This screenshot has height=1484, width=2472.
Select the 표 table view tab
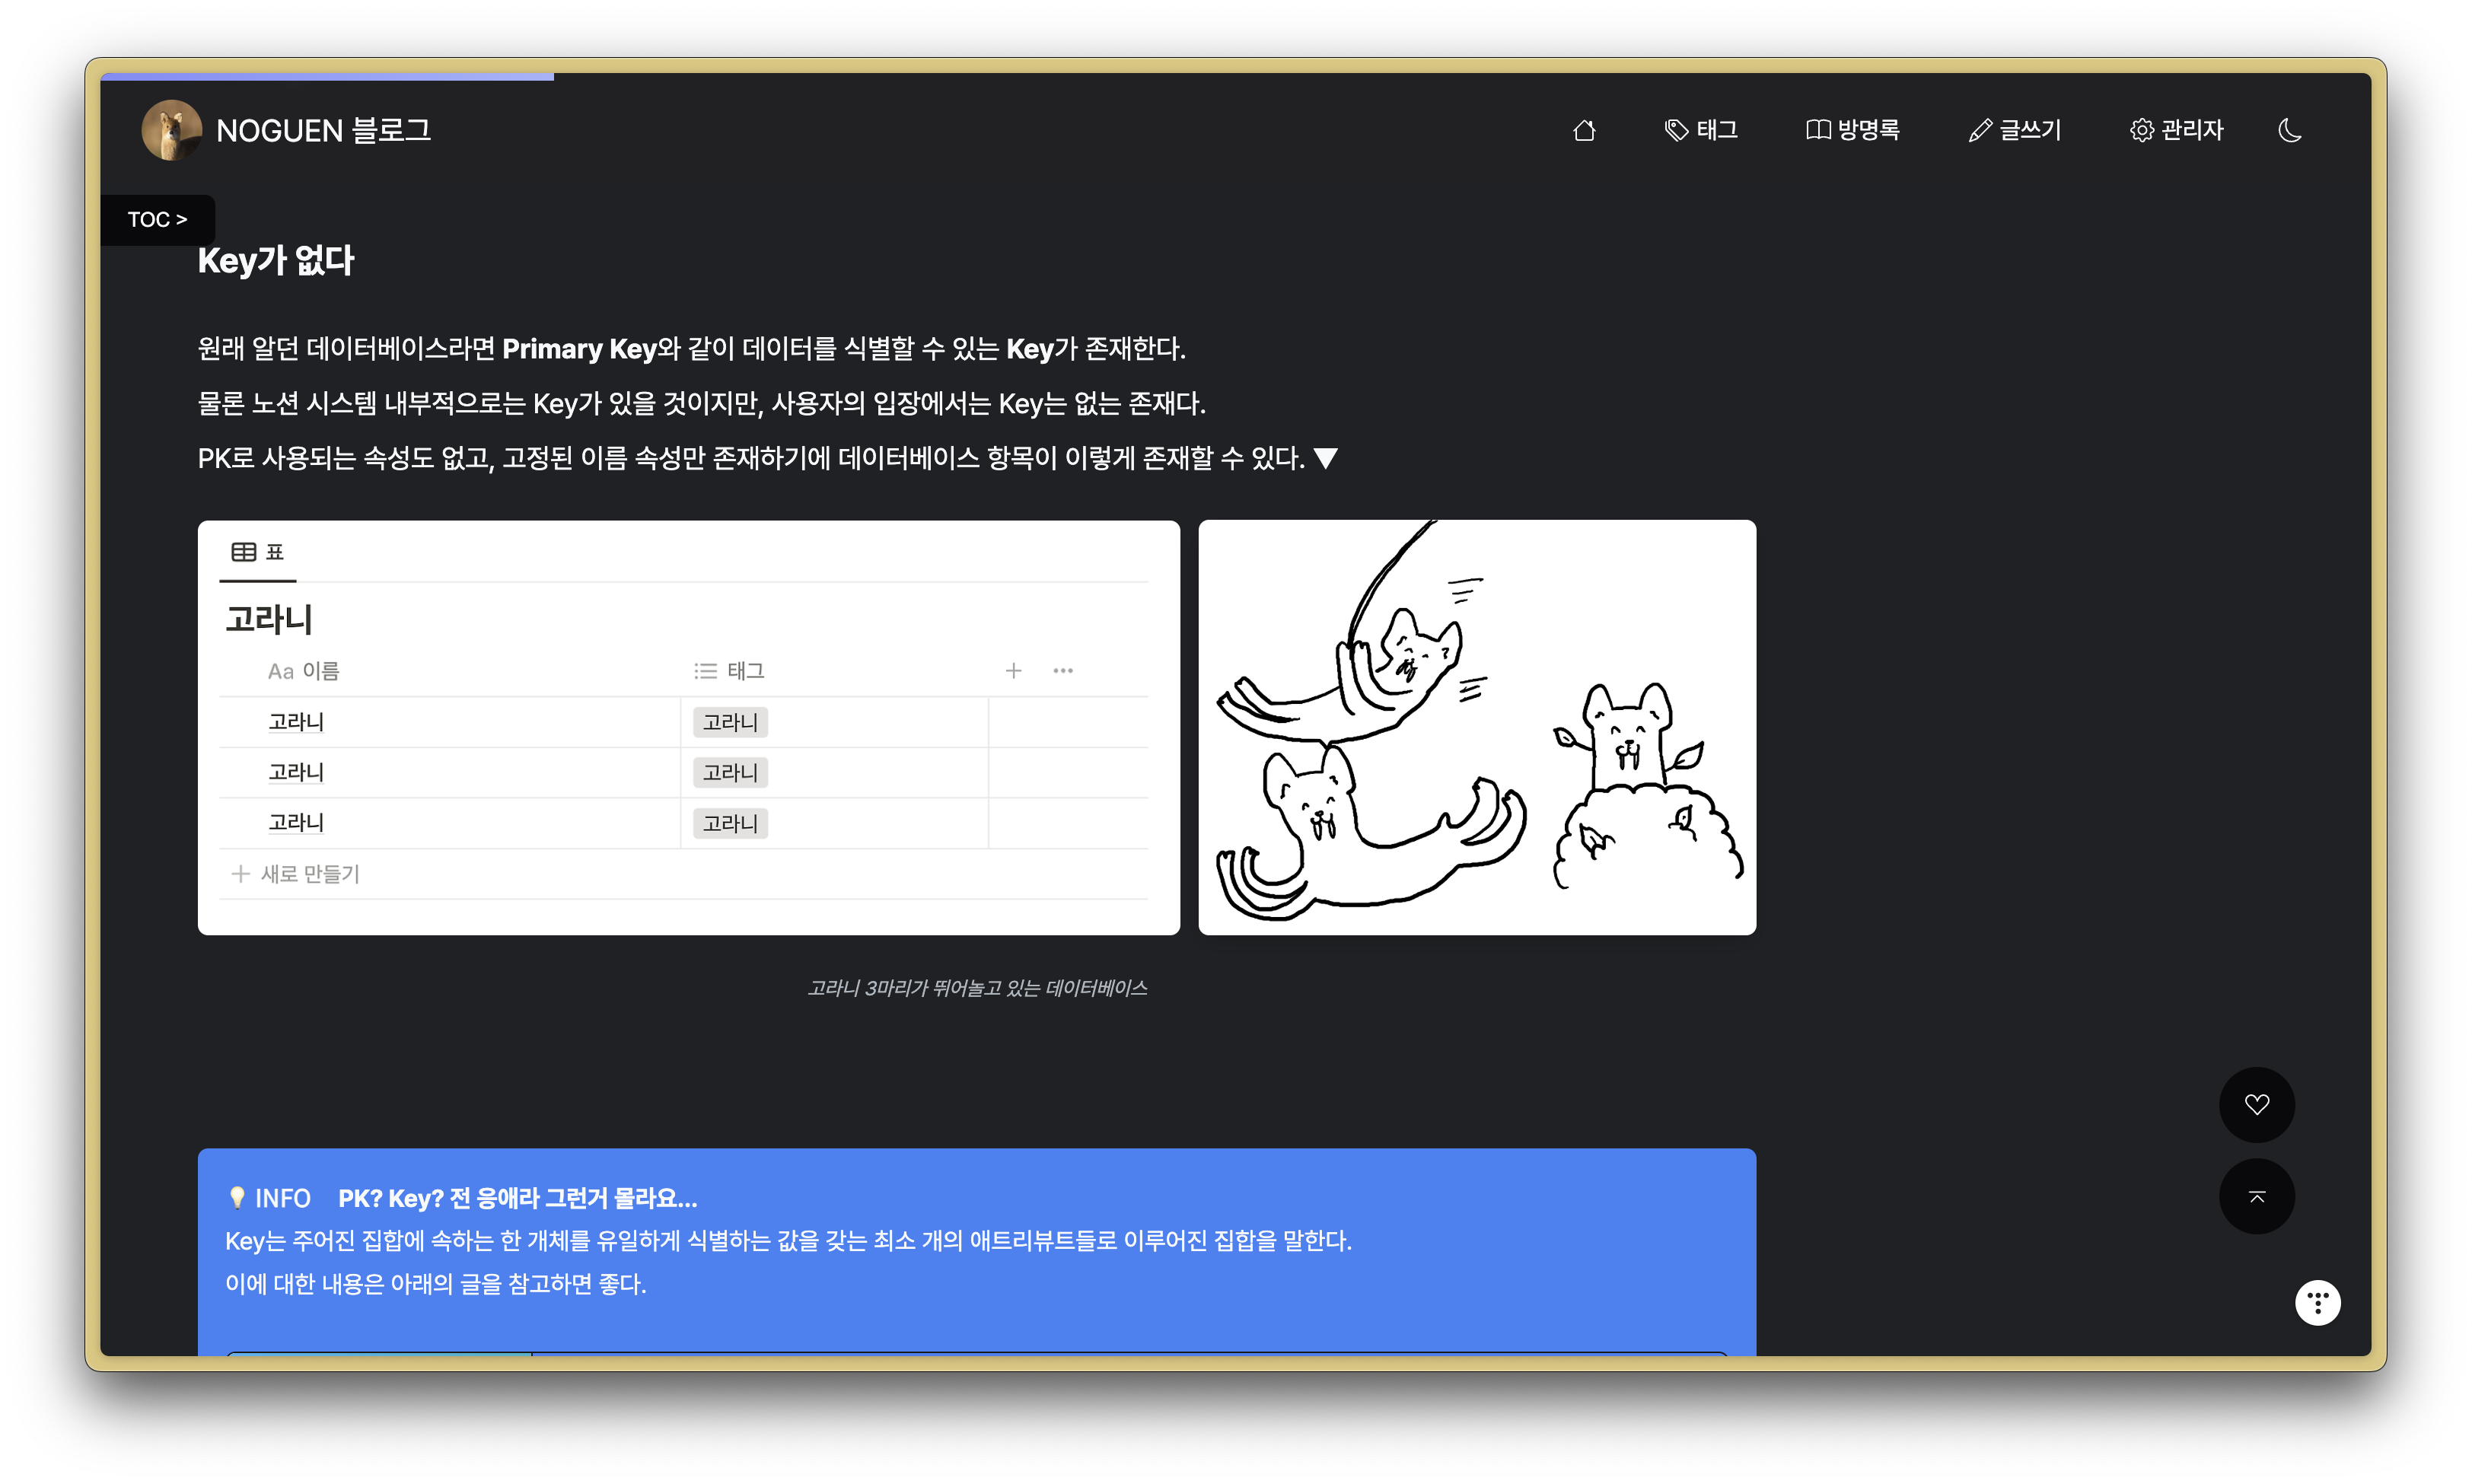tap(258, 552)
